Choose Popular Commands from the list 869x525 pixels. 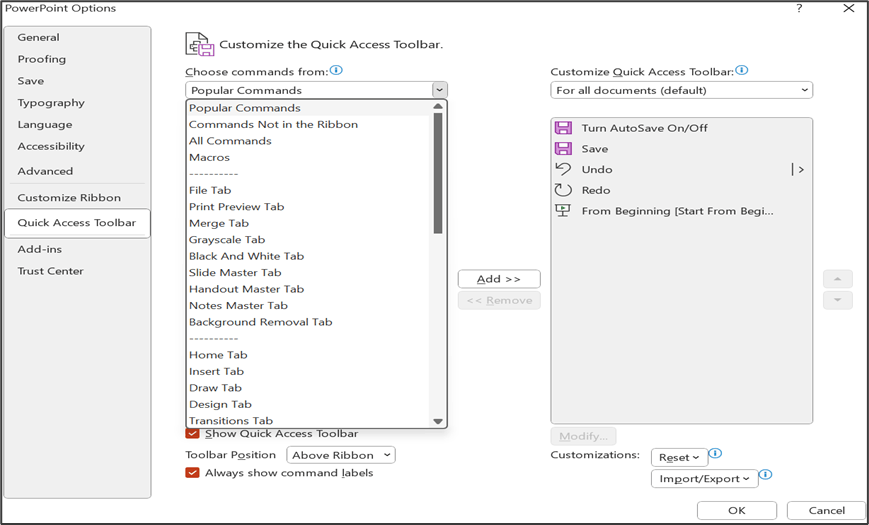click(x=308, y=108)
